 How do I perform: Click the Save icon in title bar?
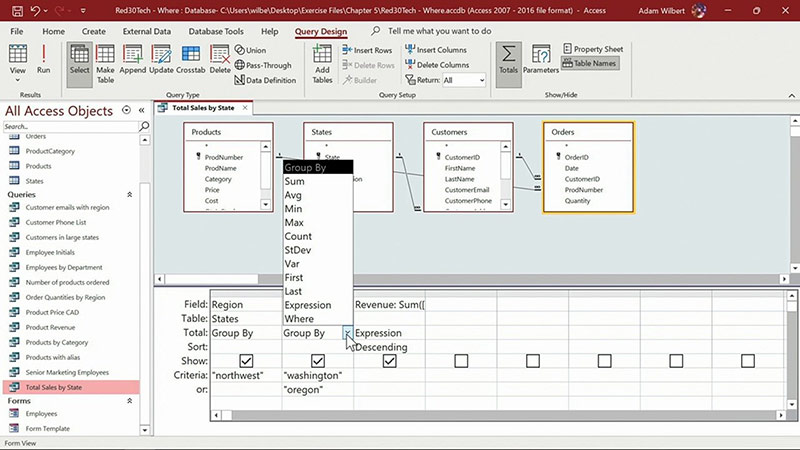tap(17, 10)
